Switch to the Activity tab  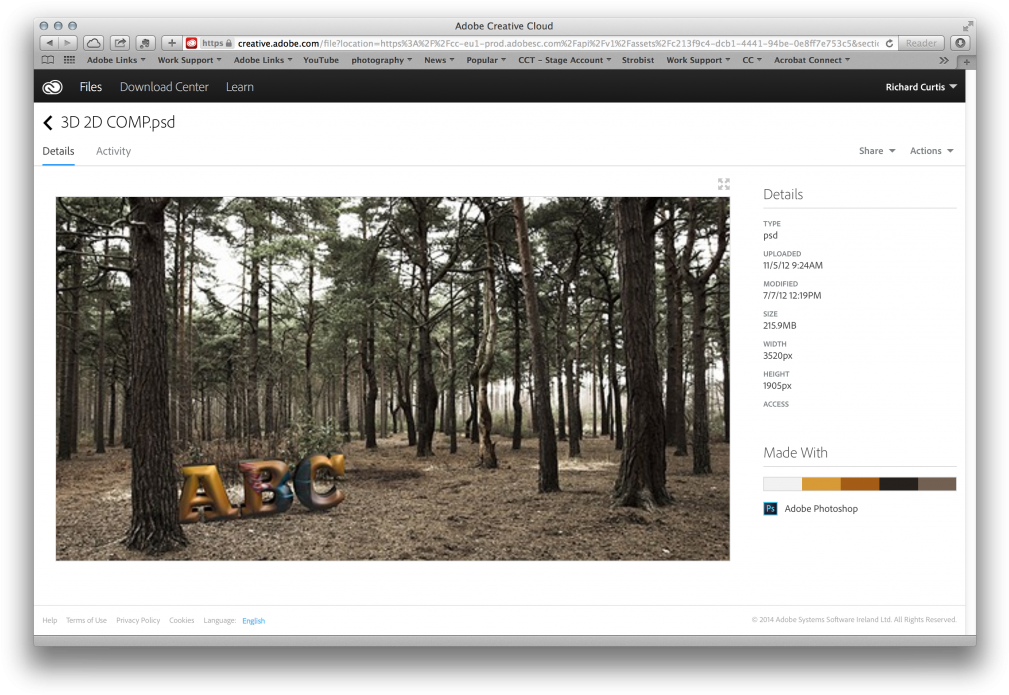113,151
